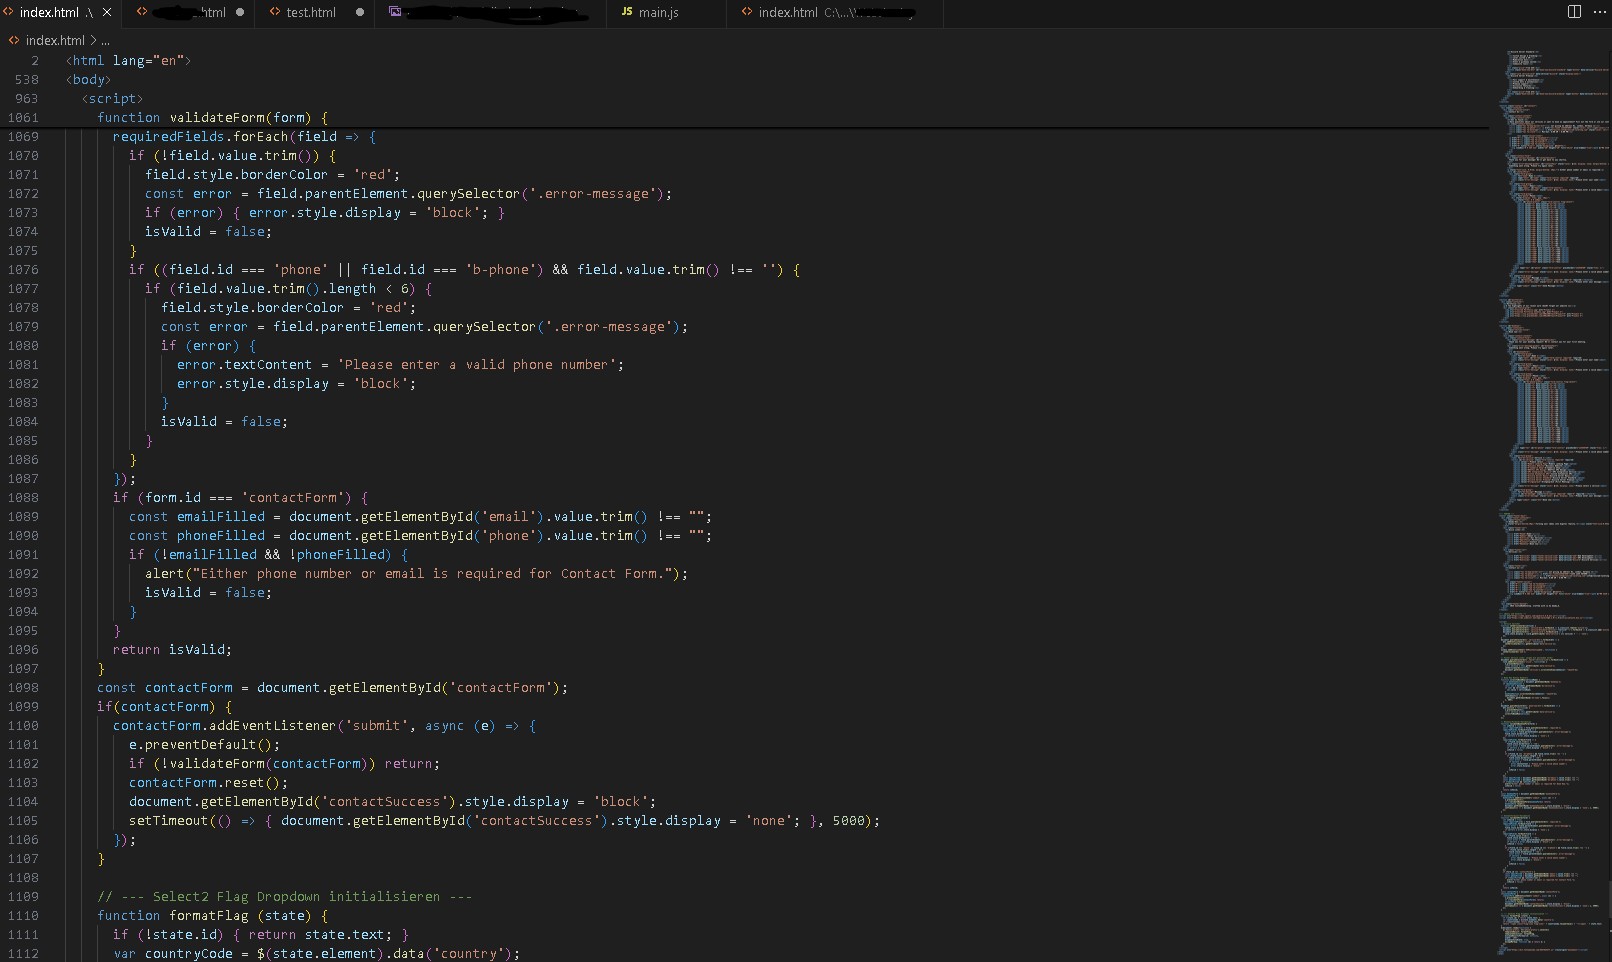Close the active index.html tab with X
The width and height of the screenshot is (1612, 962).
[107, 13]
